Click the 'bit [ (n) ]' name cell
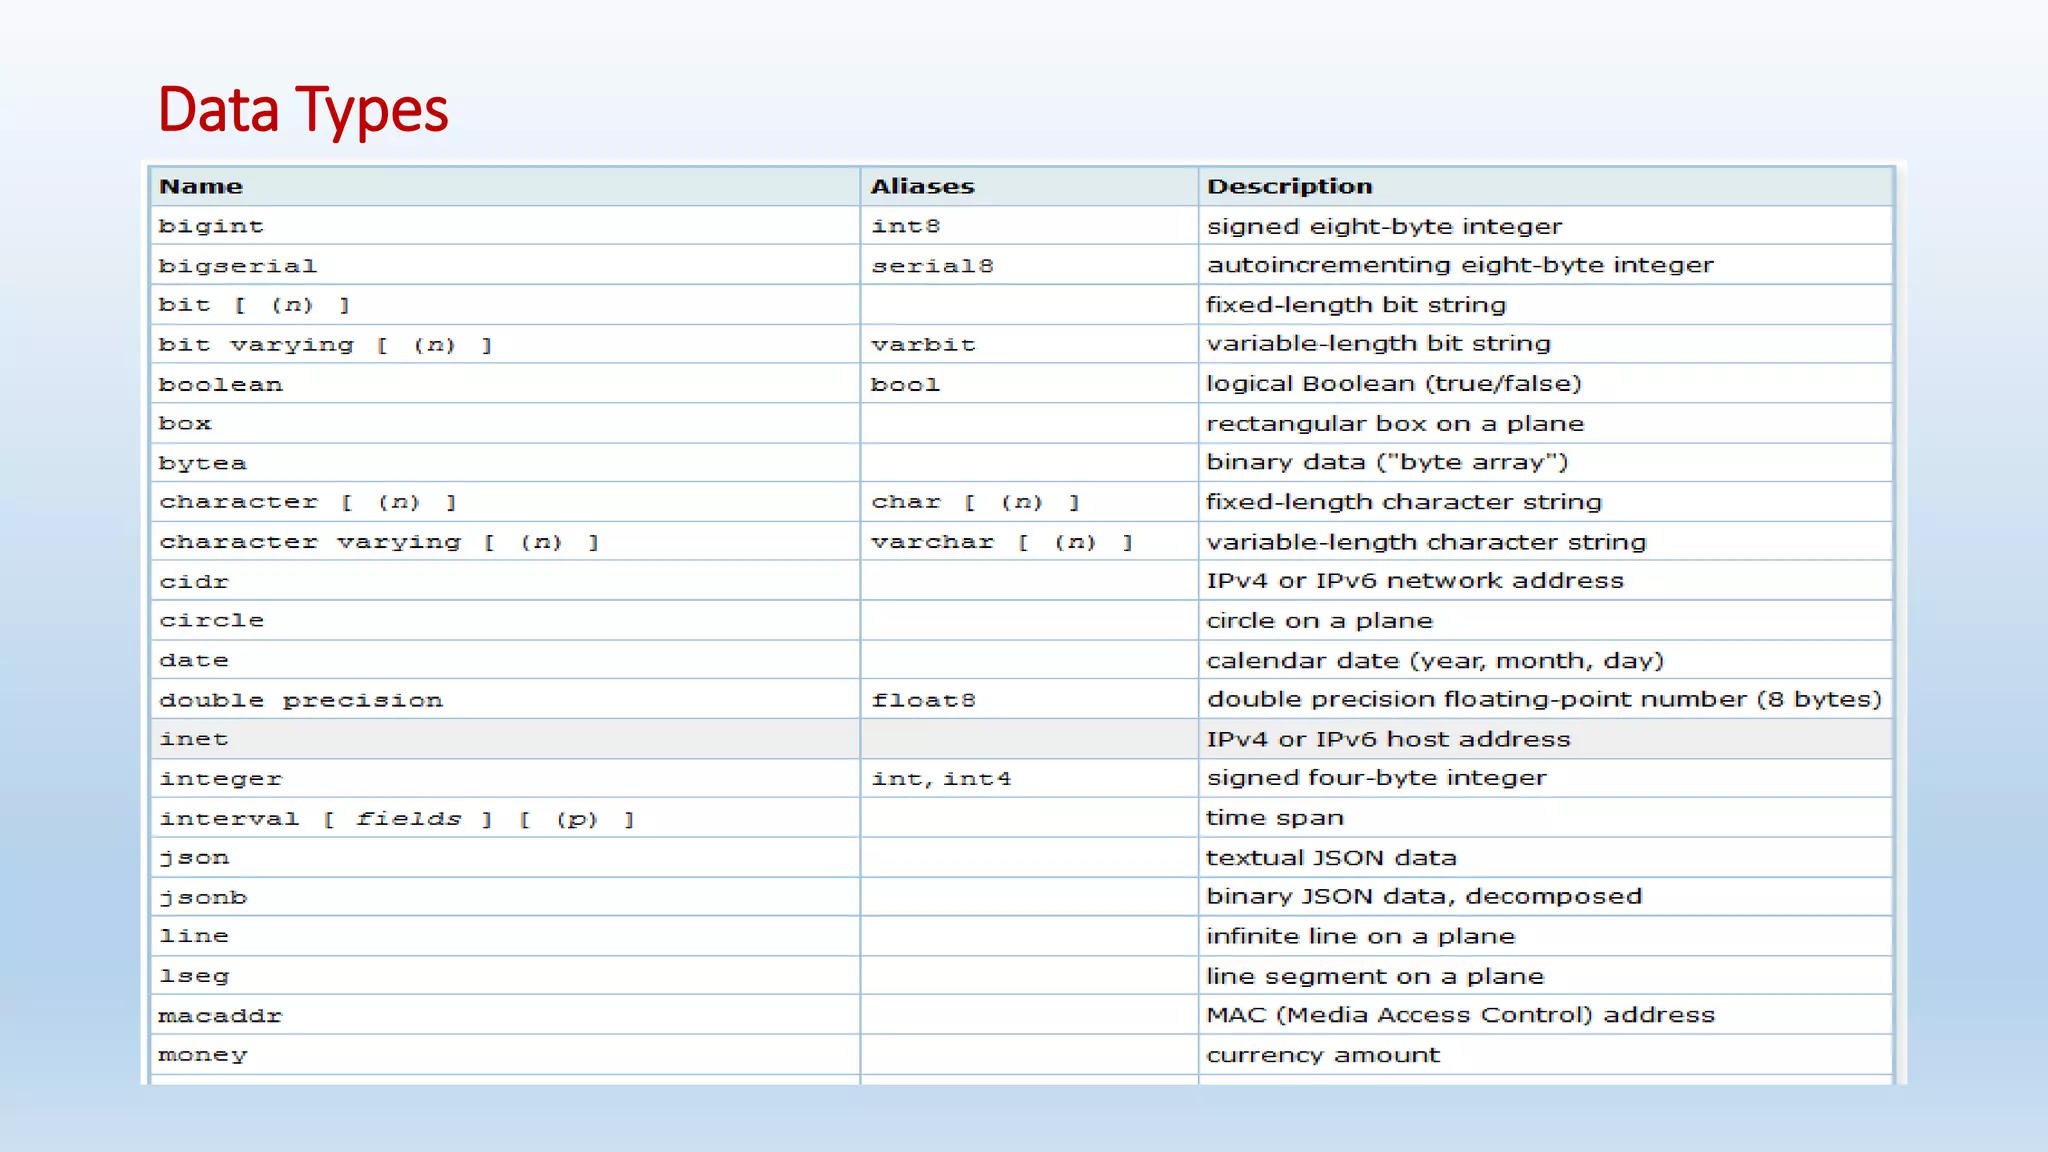The width and height of the screenshot is (2048, 1152). [504, 305]
